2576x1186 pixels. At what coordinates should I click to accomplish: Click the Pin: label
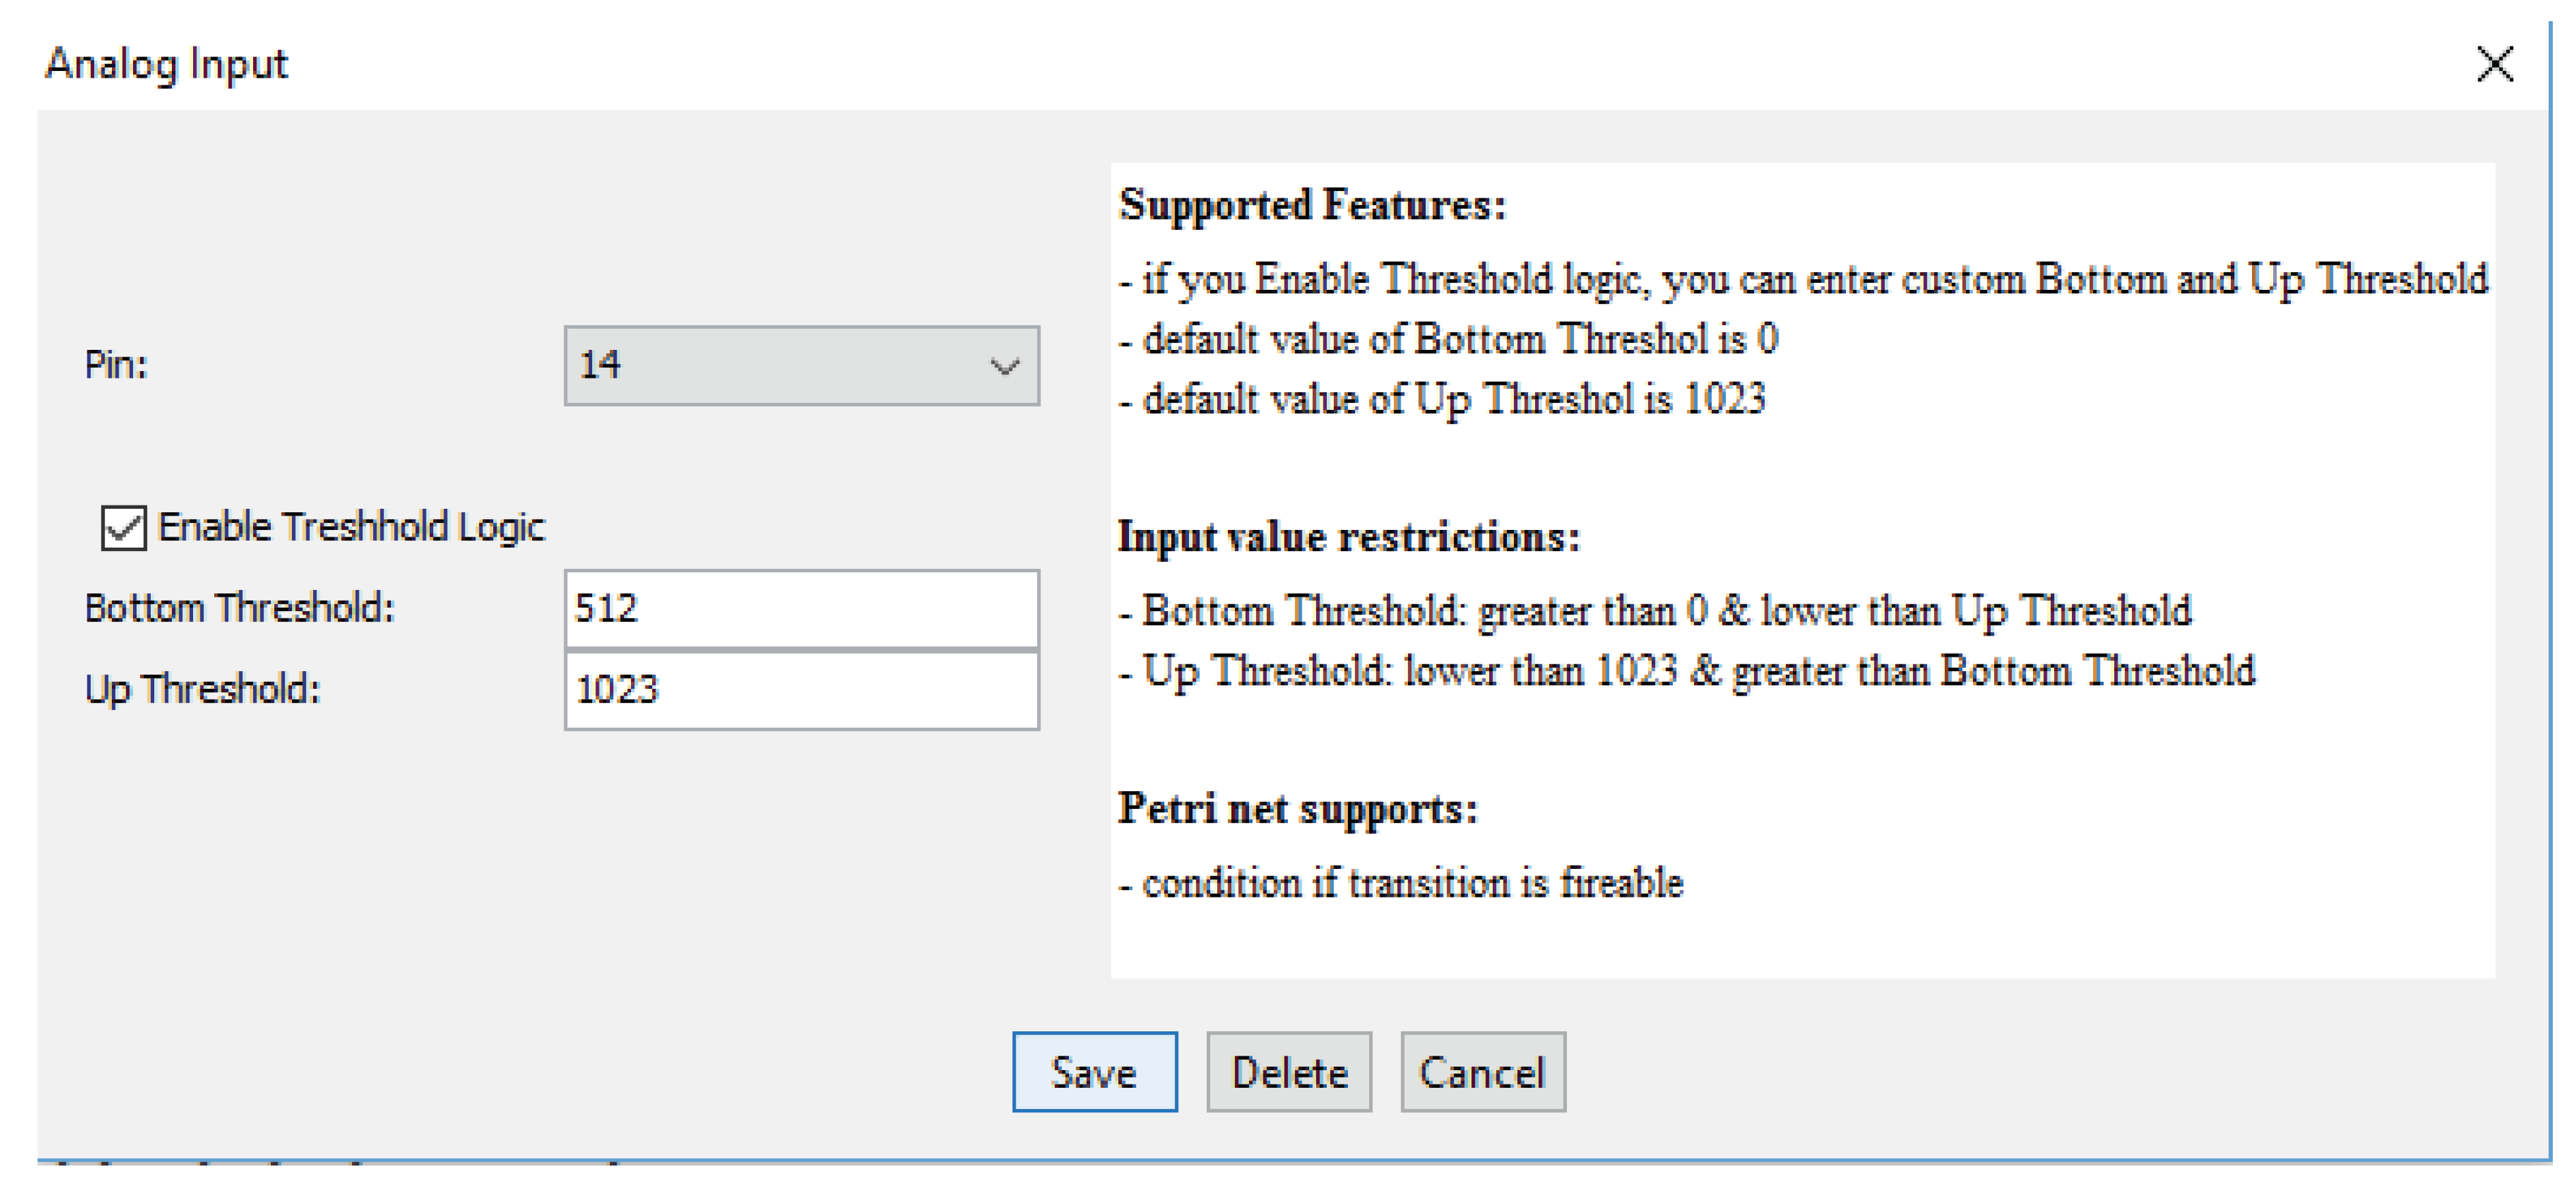click(x=116, y=365)
